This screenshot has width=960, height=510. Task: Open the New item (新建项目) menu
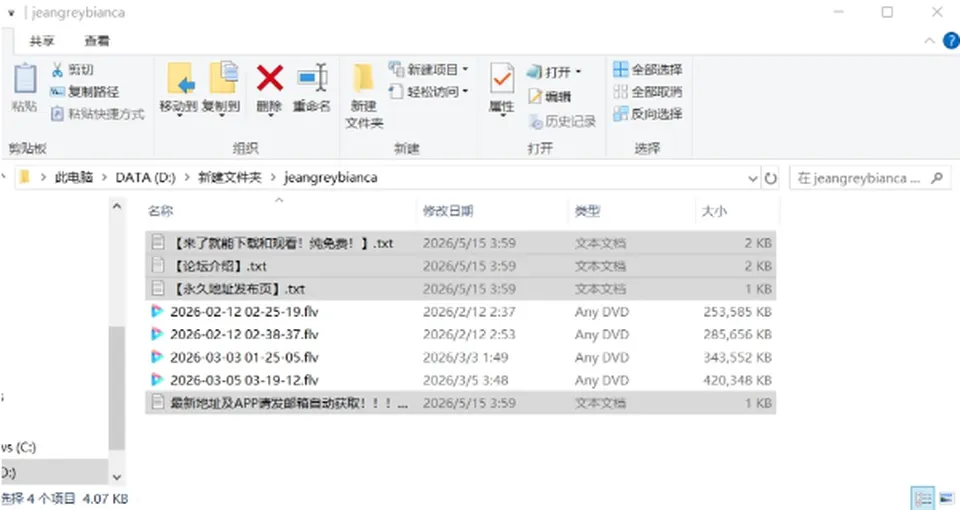point(429,69)
